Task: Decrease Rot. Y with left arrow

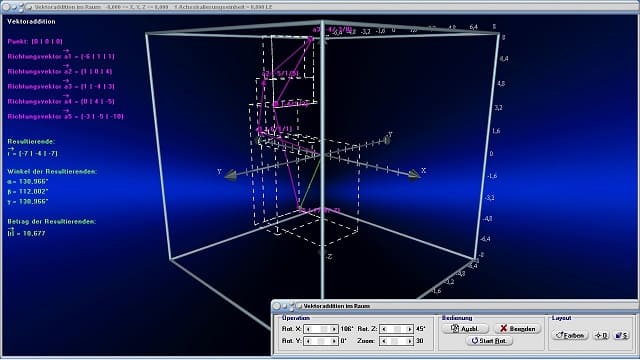Action: pyautogui.click(x=308, y=341)
